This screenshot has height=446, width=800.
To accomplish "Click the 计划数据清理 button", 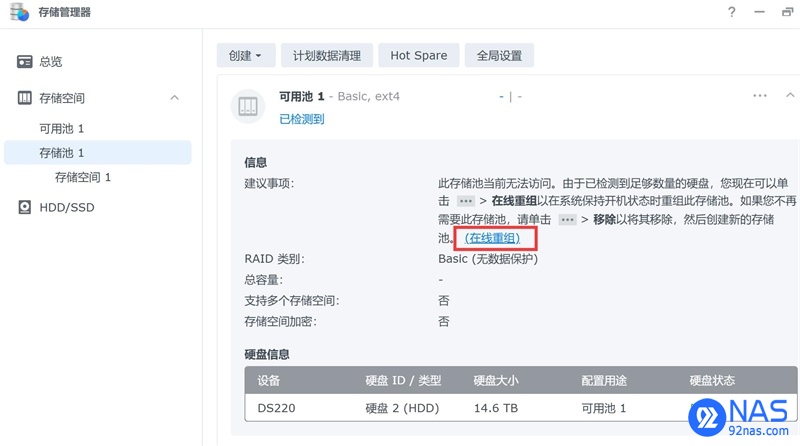I will pos(327,55).
